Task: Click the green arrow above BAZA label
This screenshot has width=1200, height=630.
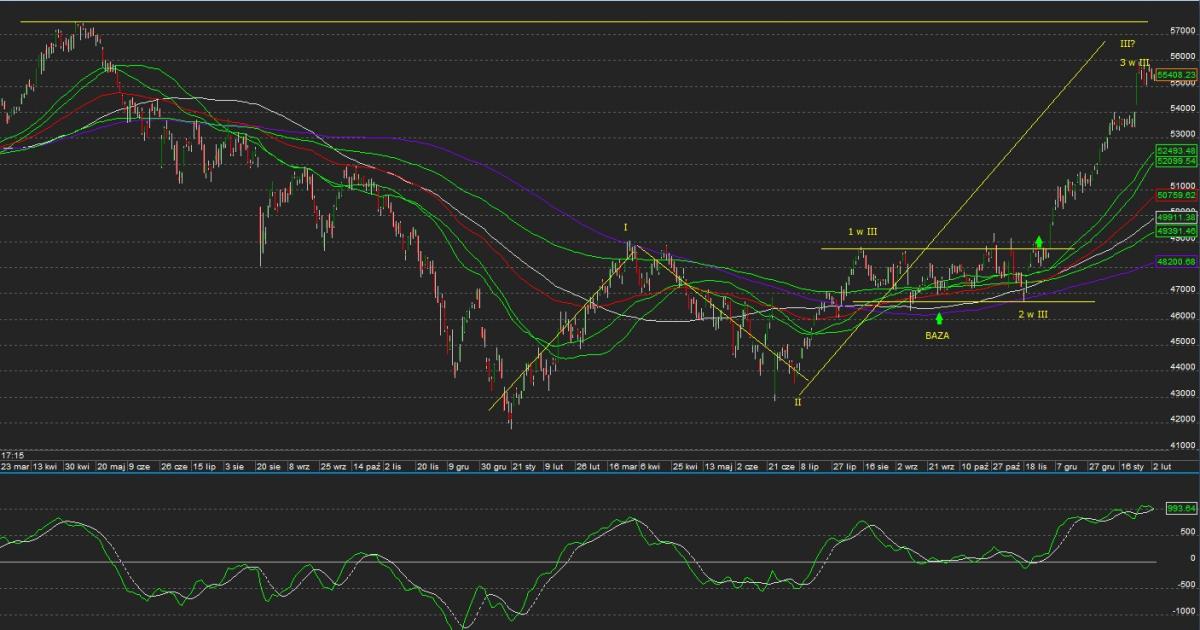Action: coord(938,318)
